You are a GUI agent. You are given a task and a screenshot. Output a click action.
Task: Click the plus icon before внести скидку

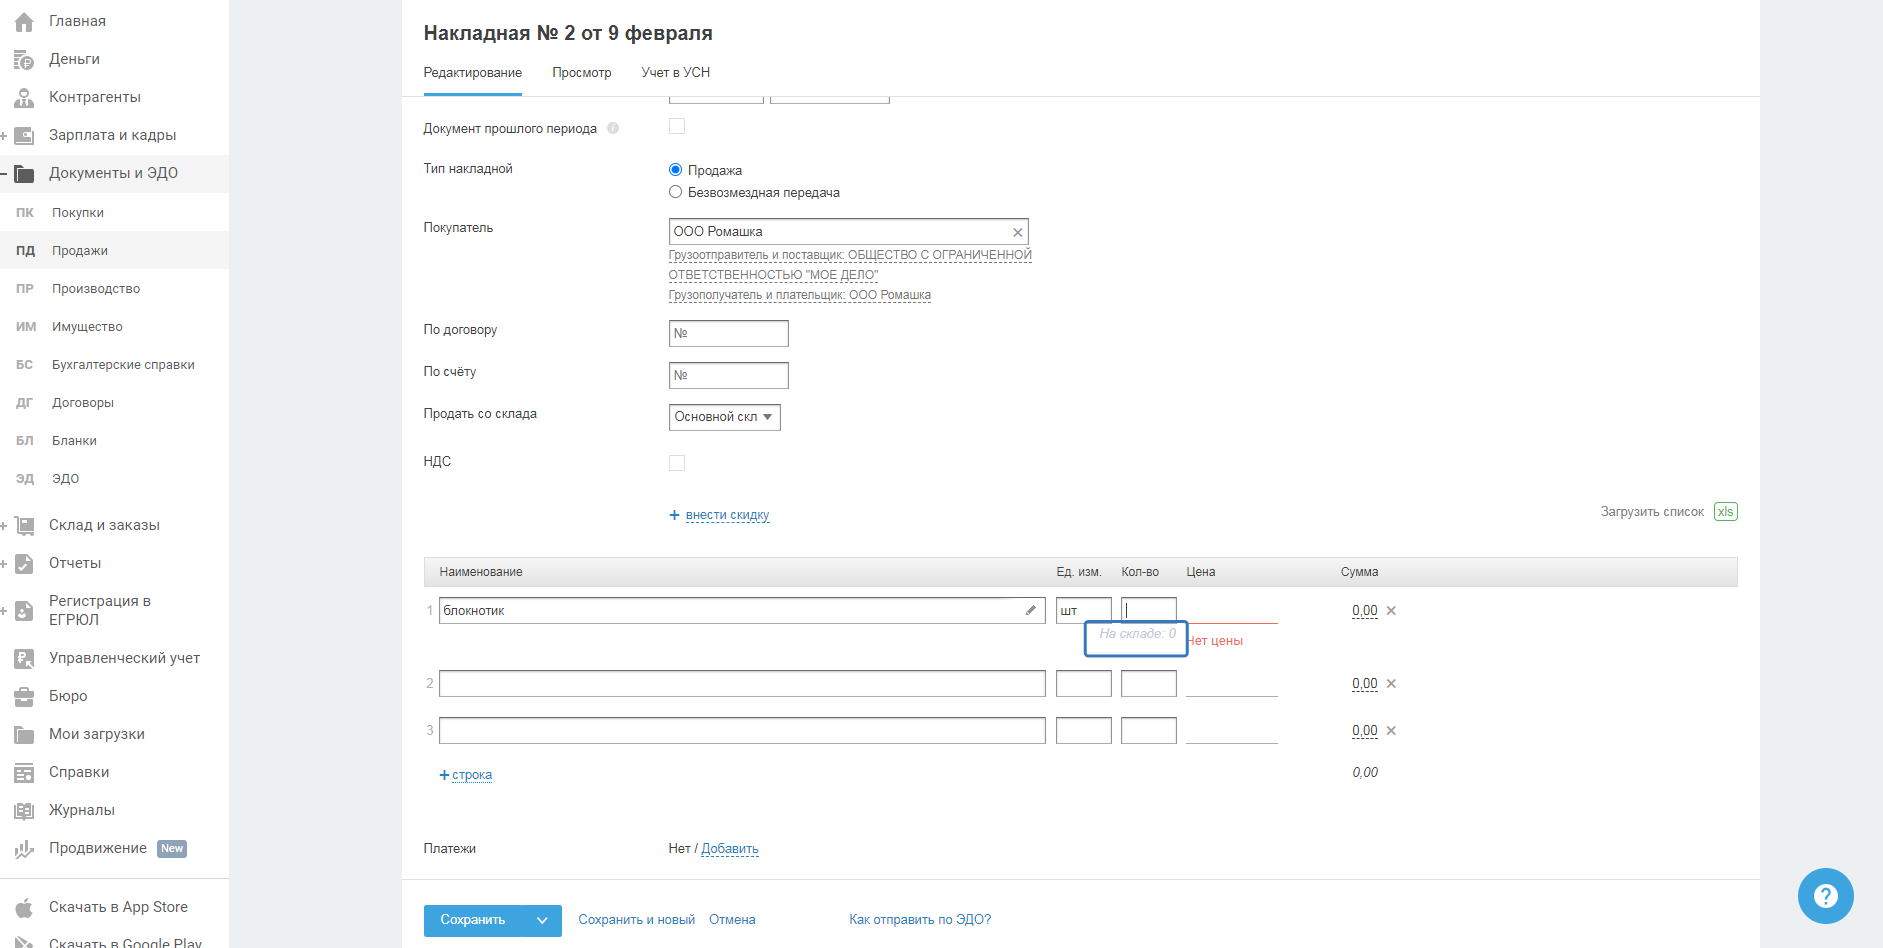tap(674, 515)
